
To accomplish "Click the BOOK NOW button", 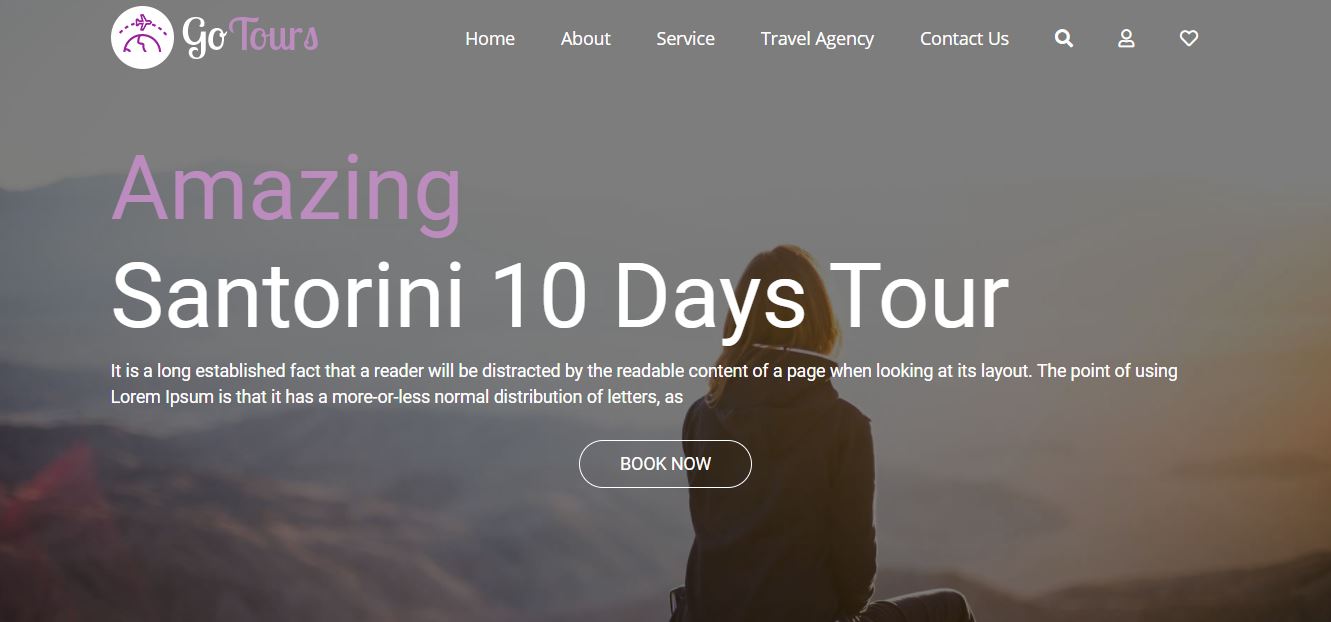I will coord(665,464).
